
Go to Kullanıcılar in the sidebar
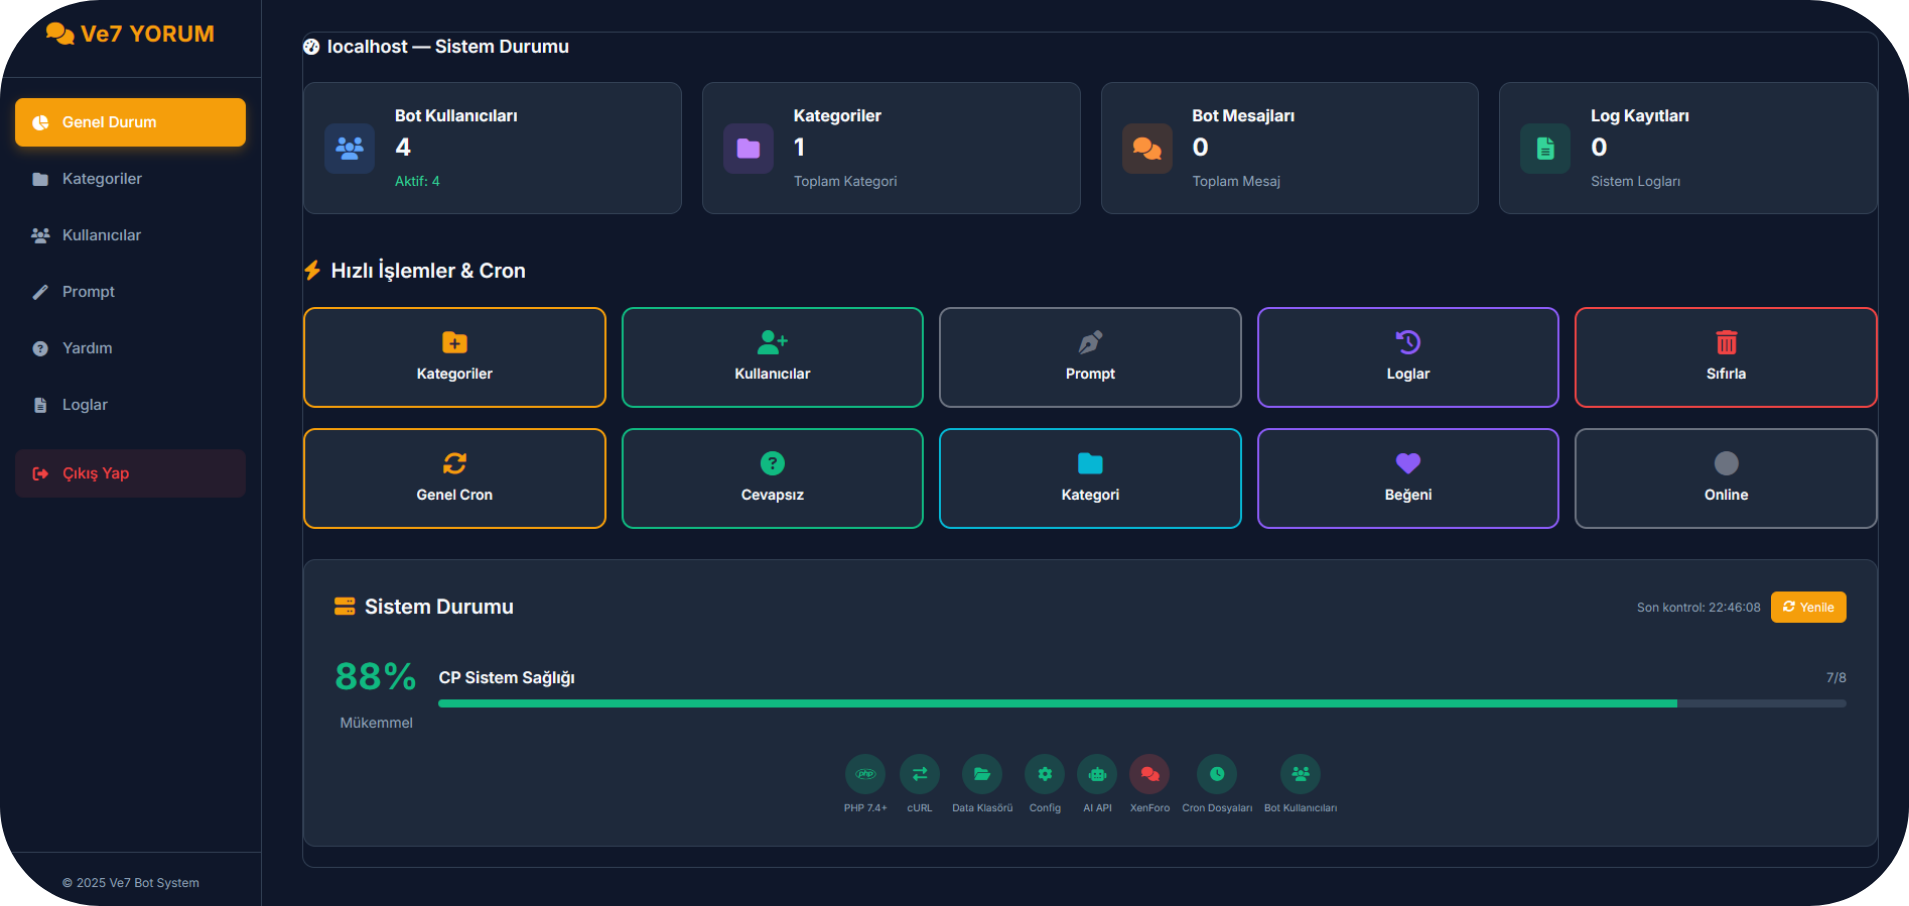click(x=101, y=235)
